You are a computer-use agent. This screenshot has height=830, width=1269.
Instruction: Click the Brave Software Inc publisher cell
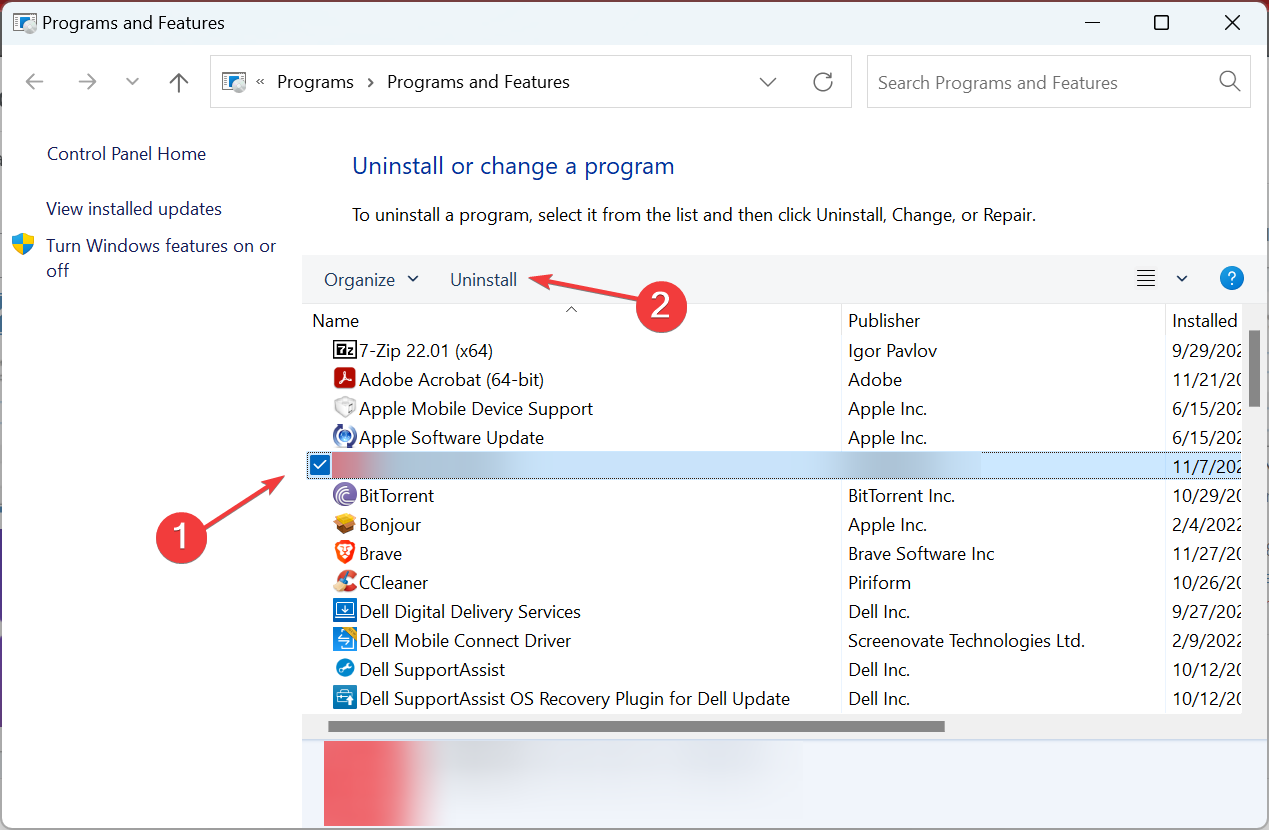coord(921,553)
